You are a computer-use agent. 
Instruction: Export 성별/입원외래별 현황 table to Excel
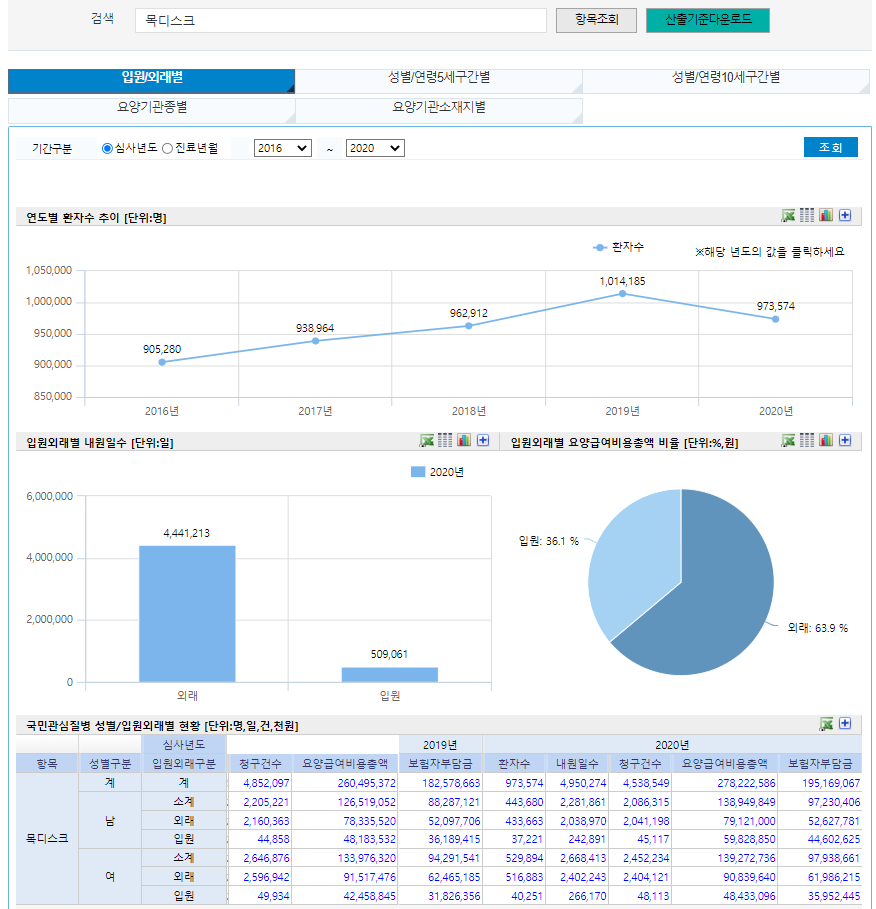coord(826,723)
